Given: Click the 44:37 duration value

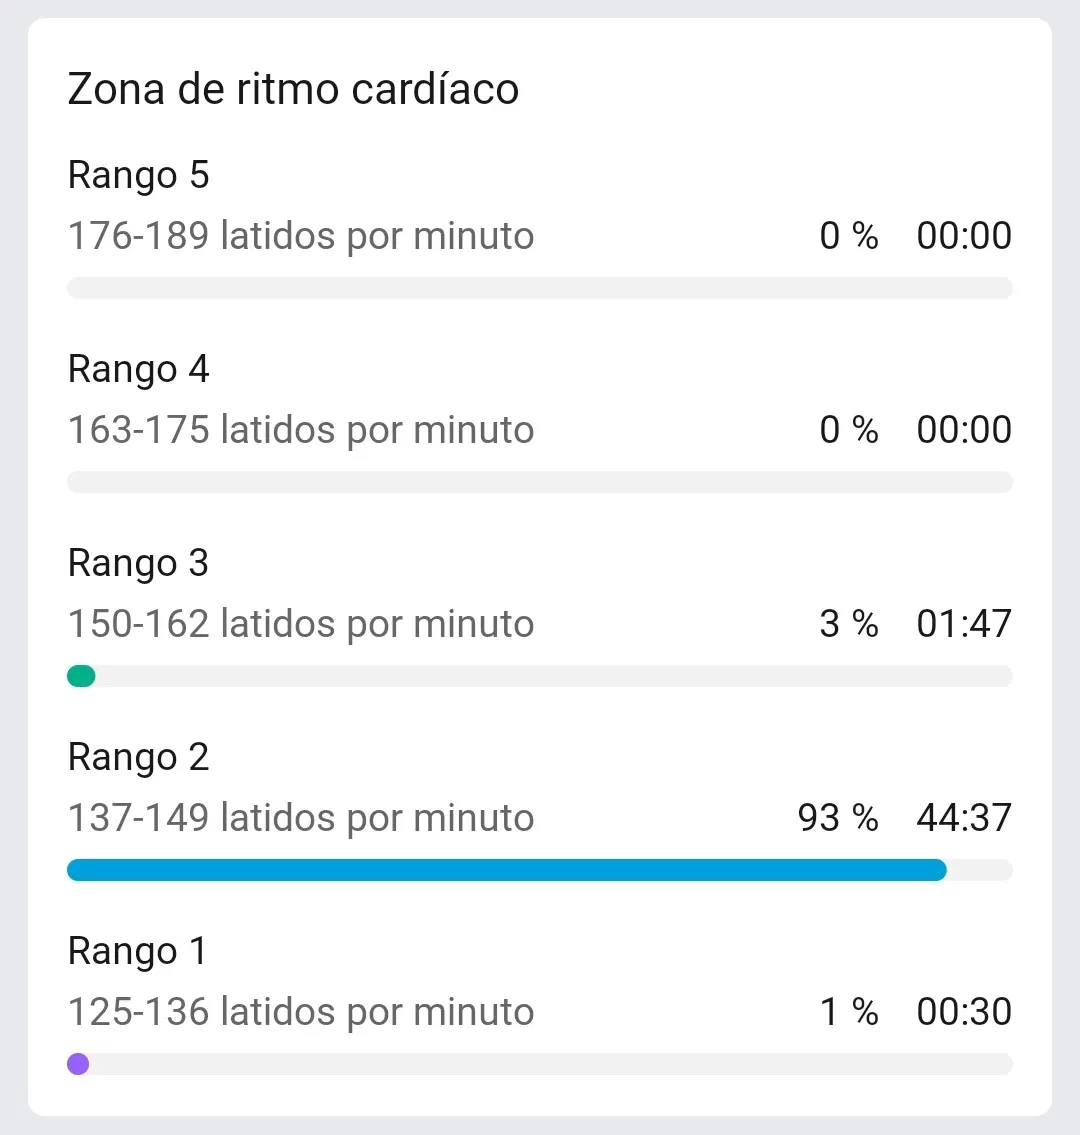Looking at the screenshot, I should (x=964, y=818).
